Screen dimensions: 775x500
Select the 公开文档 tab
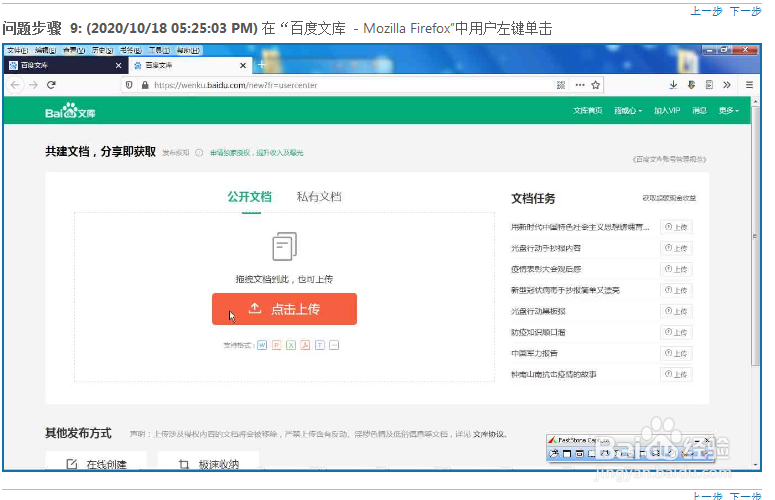tap(250, 197)
